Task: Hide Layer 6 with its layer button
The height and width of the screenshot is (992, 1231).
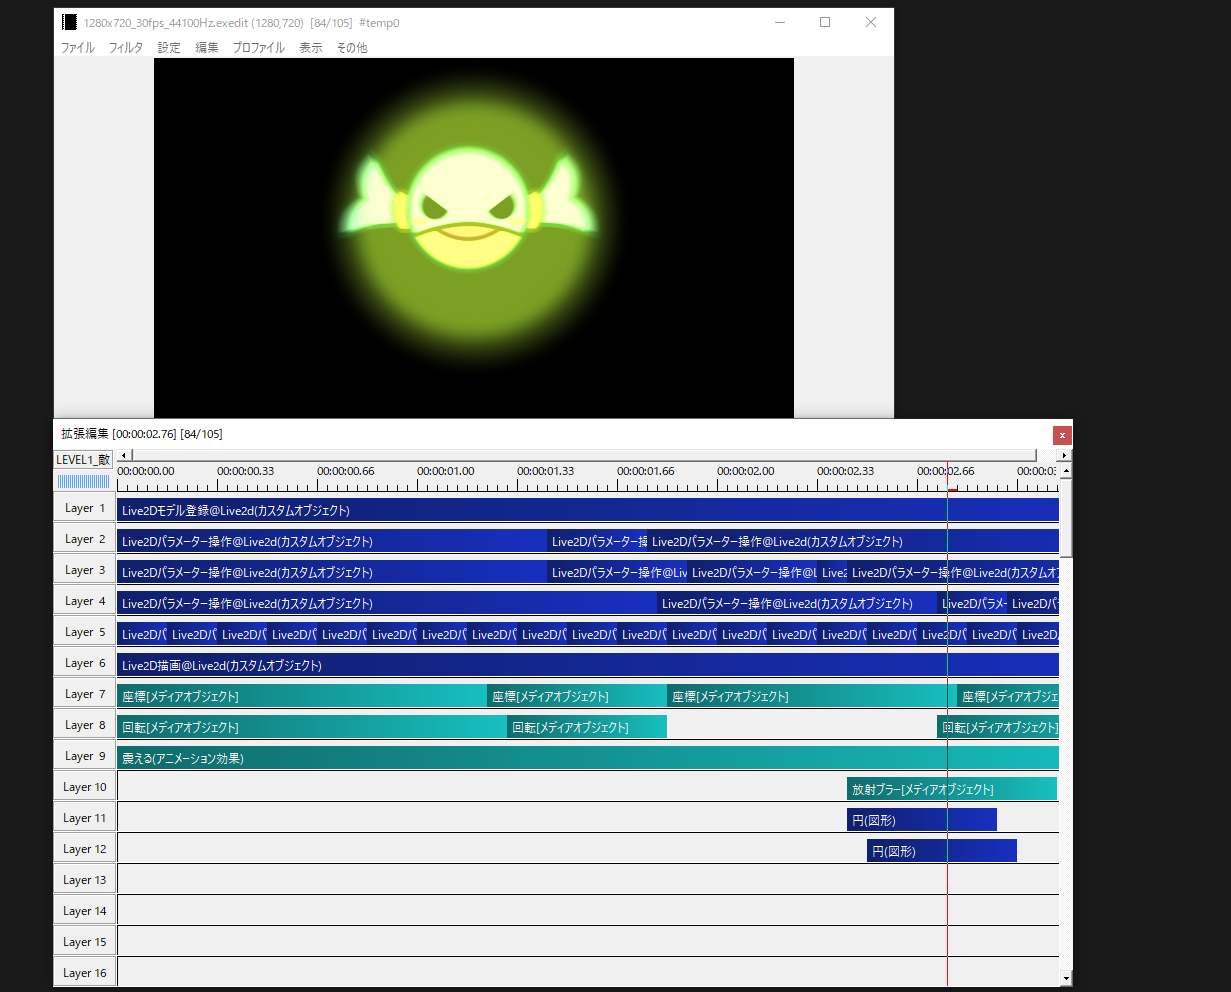Action: 85,663
